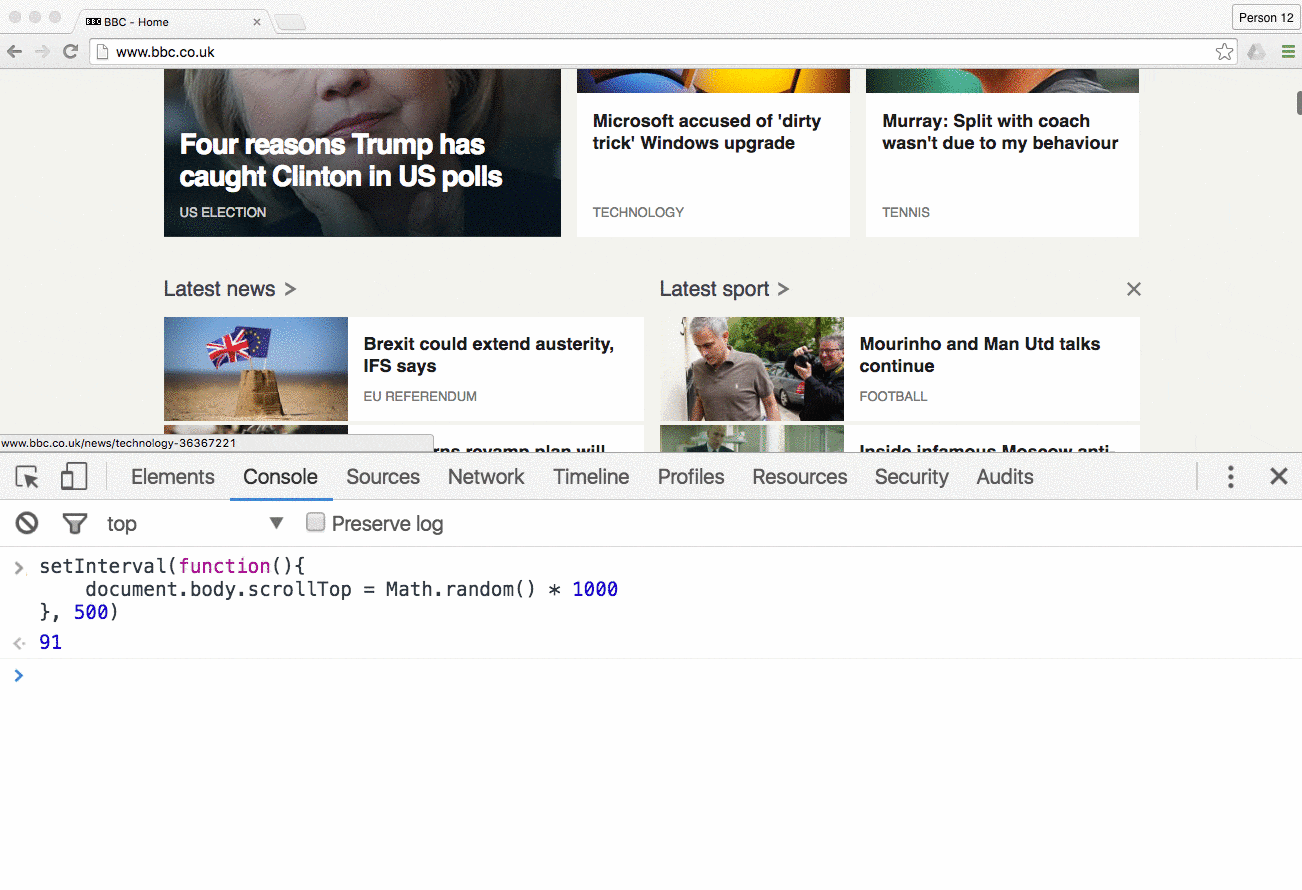This screenshot has height=890, width=1302.
Task: Click the TENNIS category label
Action: click(906, 212)
